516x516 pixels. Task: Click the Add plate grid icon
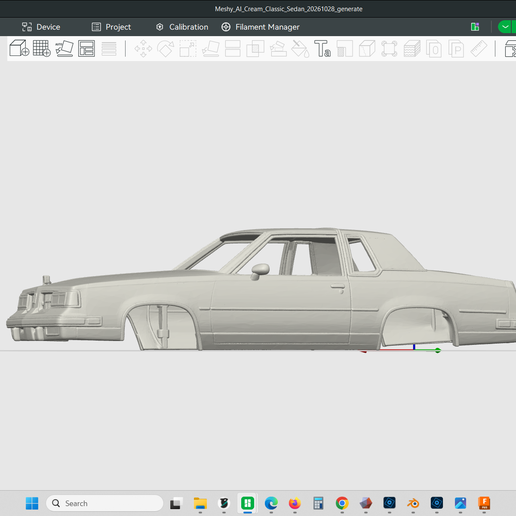[41, 48]
